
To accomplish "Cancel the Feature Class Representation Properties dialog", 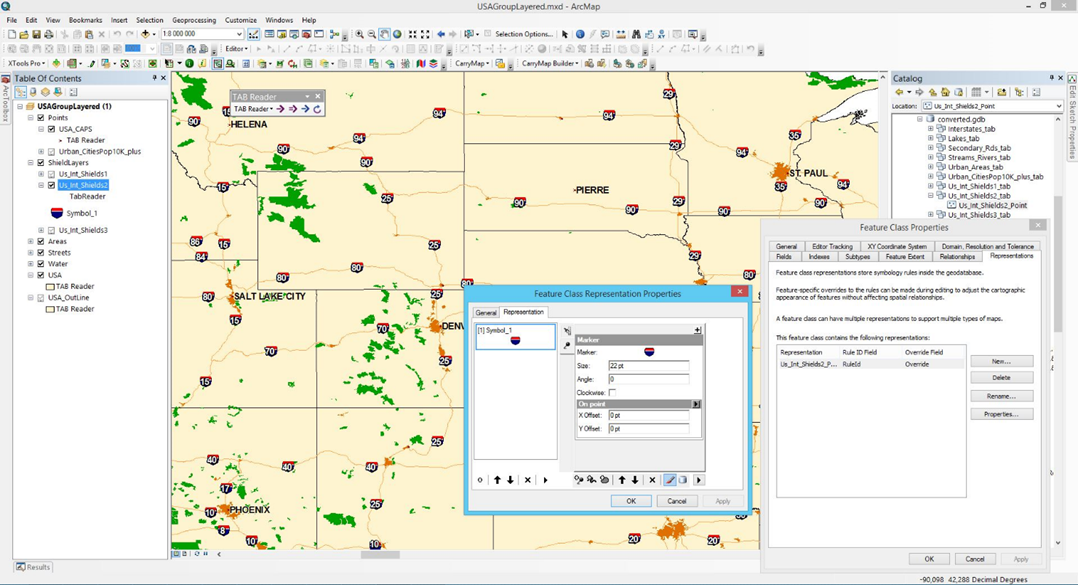I will pos(676,501).
